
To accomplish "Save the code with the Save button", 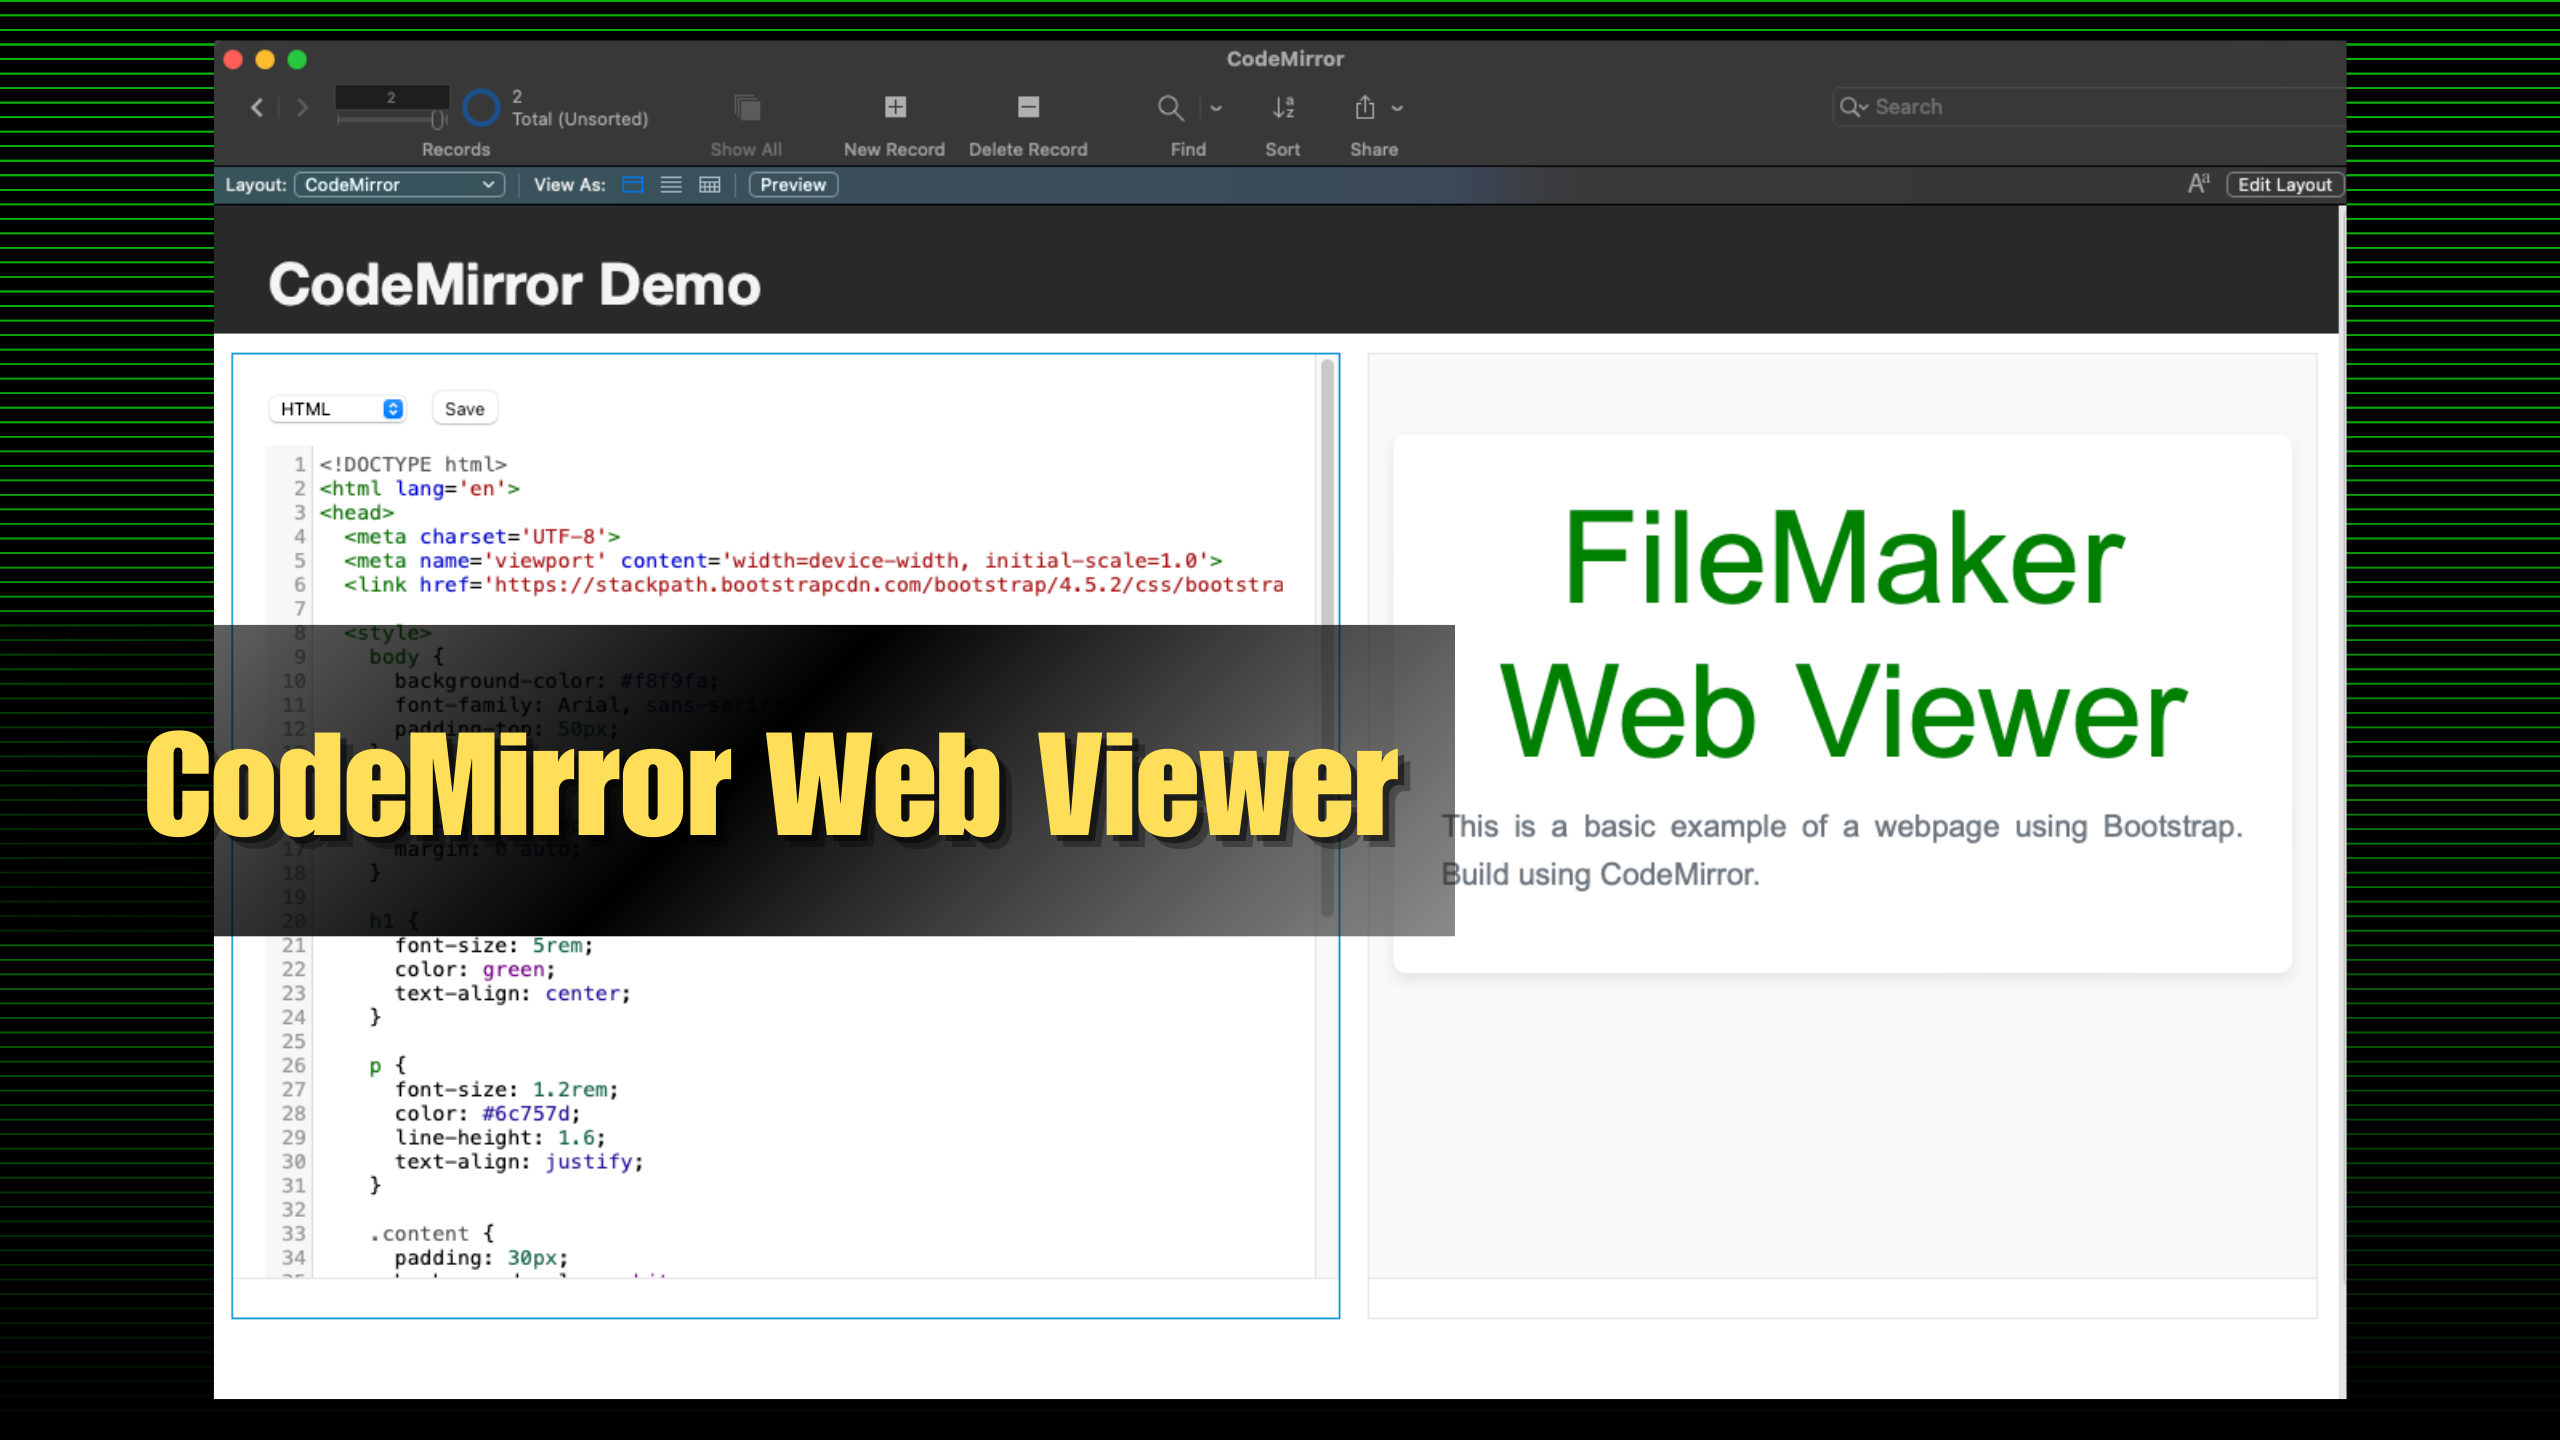I will point(464,408).
